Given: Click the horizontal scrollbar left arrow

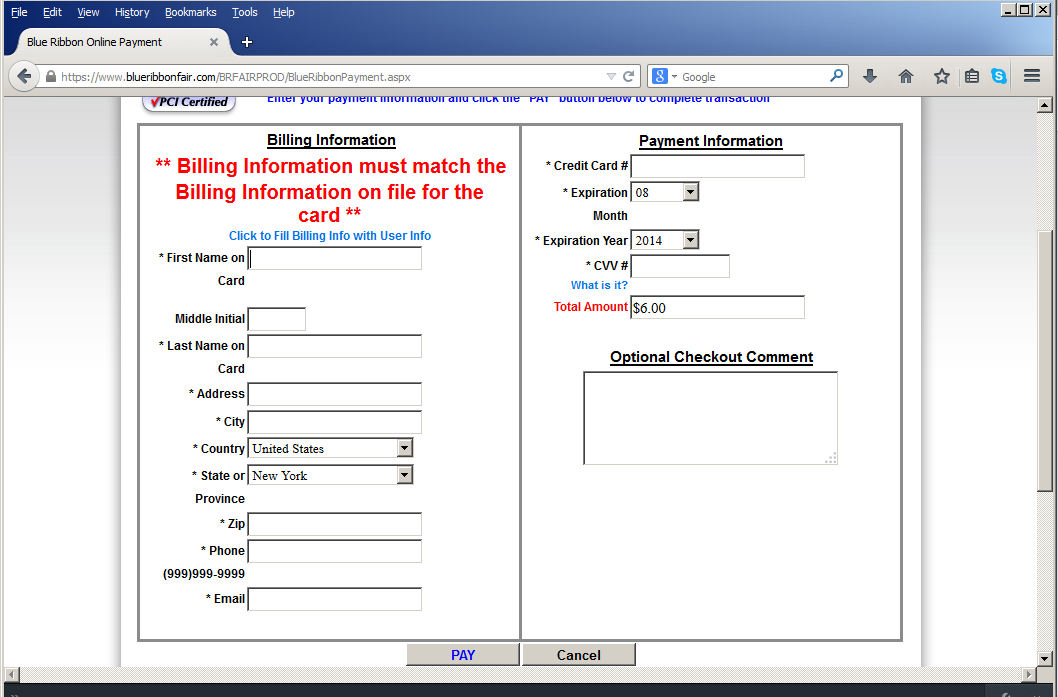Looking at the screenshot, I should pos(11,674).
